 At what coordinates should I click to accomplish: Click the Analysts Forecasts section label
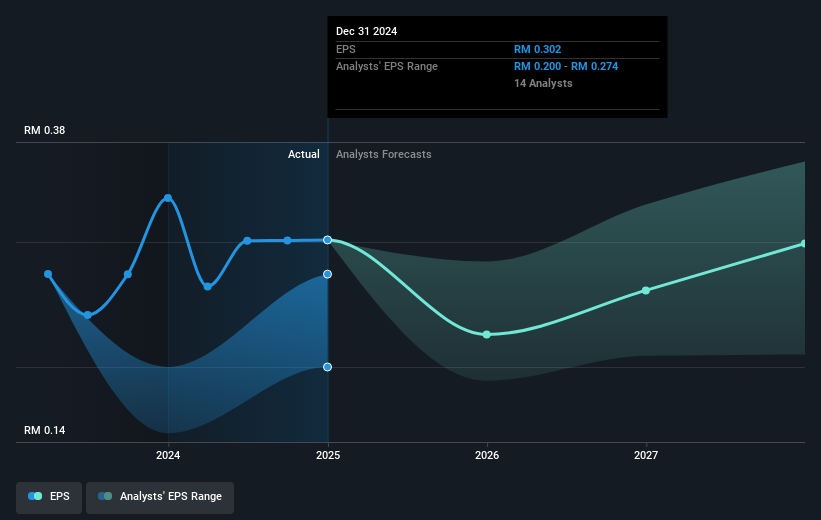coord(384,154)
